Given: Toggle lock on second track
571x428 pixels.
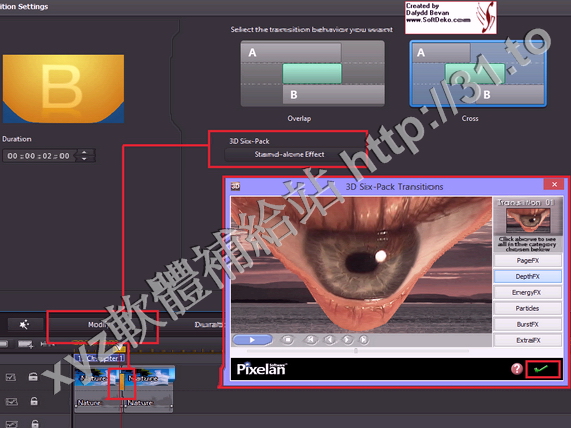Looking at the screenshot, I should [x=34, y=401].
